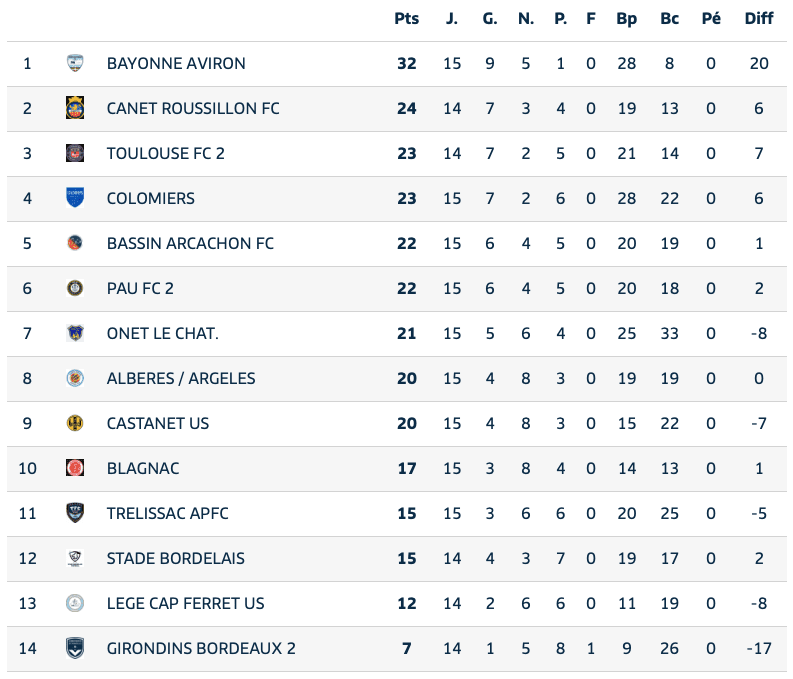
Task: Open the STADE BORDELAIS team page
Action: point(176,558)
